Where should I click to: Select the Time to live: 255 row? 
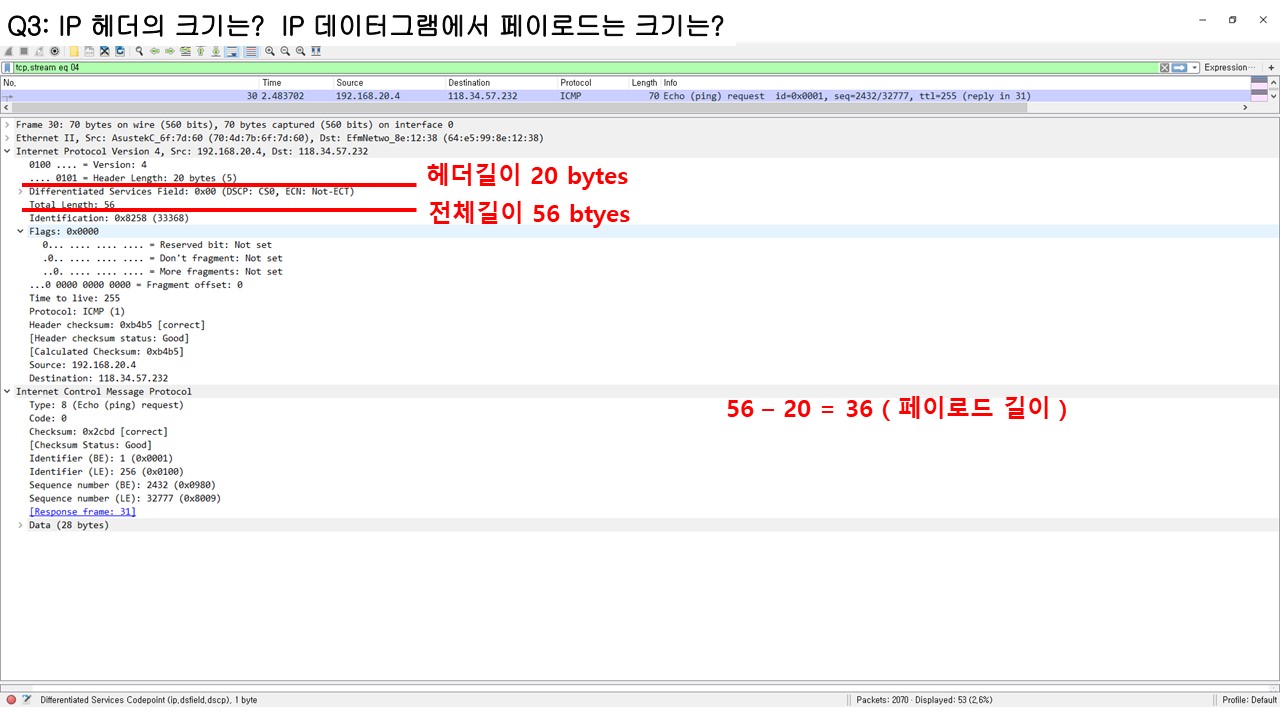coord(74,298)
